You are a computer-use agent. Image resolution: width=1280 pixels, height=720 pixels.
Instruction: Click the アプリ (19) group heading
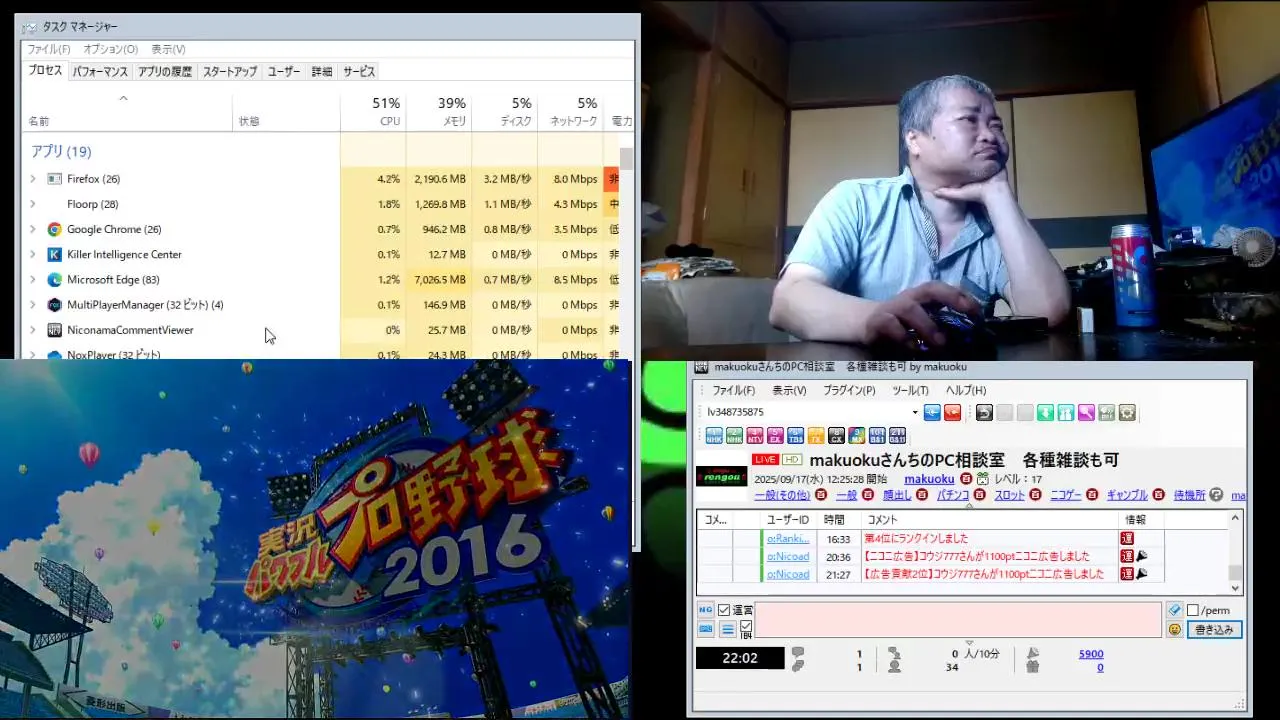pos(60,151)
